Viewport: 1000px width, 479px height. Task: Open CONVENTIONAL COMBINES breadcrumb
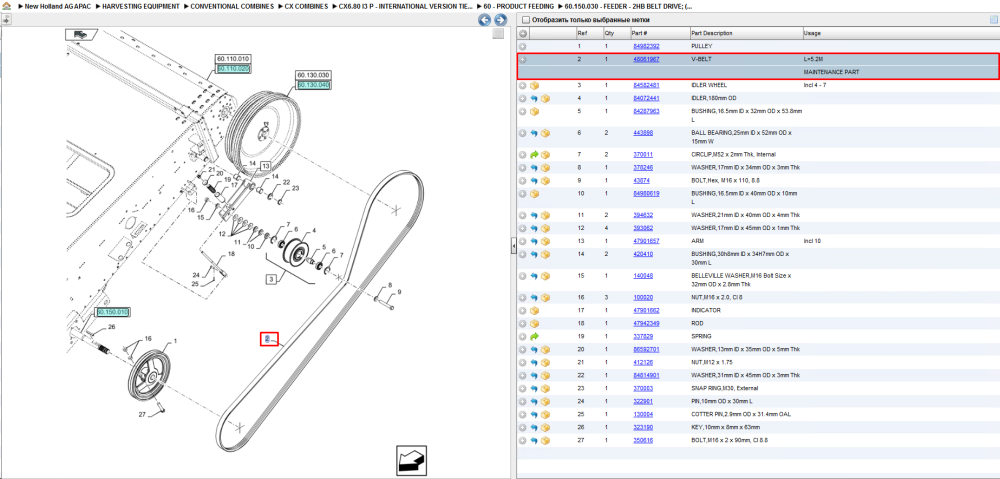[x=232, y=6]
